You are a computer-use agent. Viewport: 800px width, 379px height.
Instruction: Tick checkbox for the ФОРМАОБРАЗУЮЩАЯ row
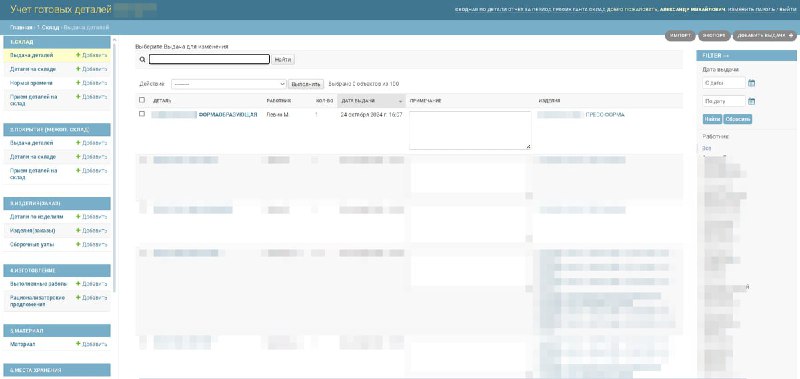coord(142,114)
